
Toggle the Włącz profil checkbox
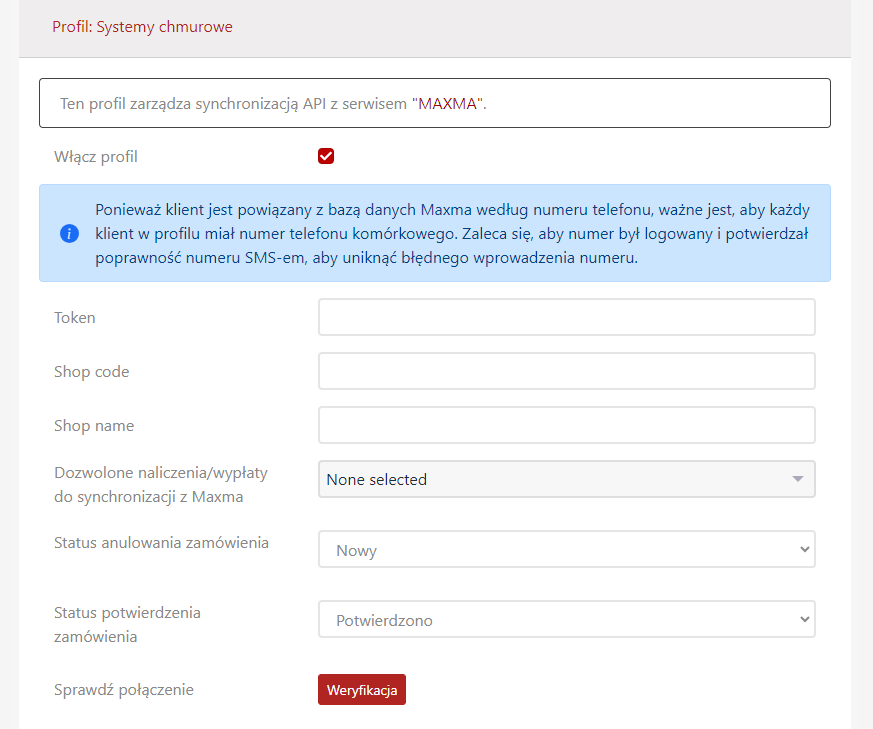tap(326, 156)
